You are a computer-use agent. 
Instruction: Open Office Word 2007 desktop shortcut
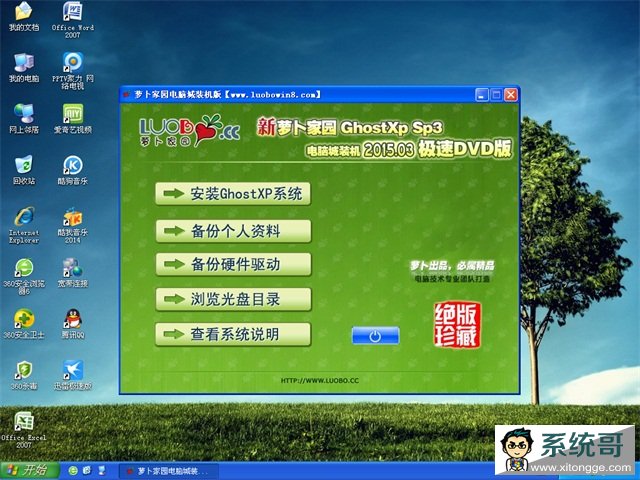[73, 19]
